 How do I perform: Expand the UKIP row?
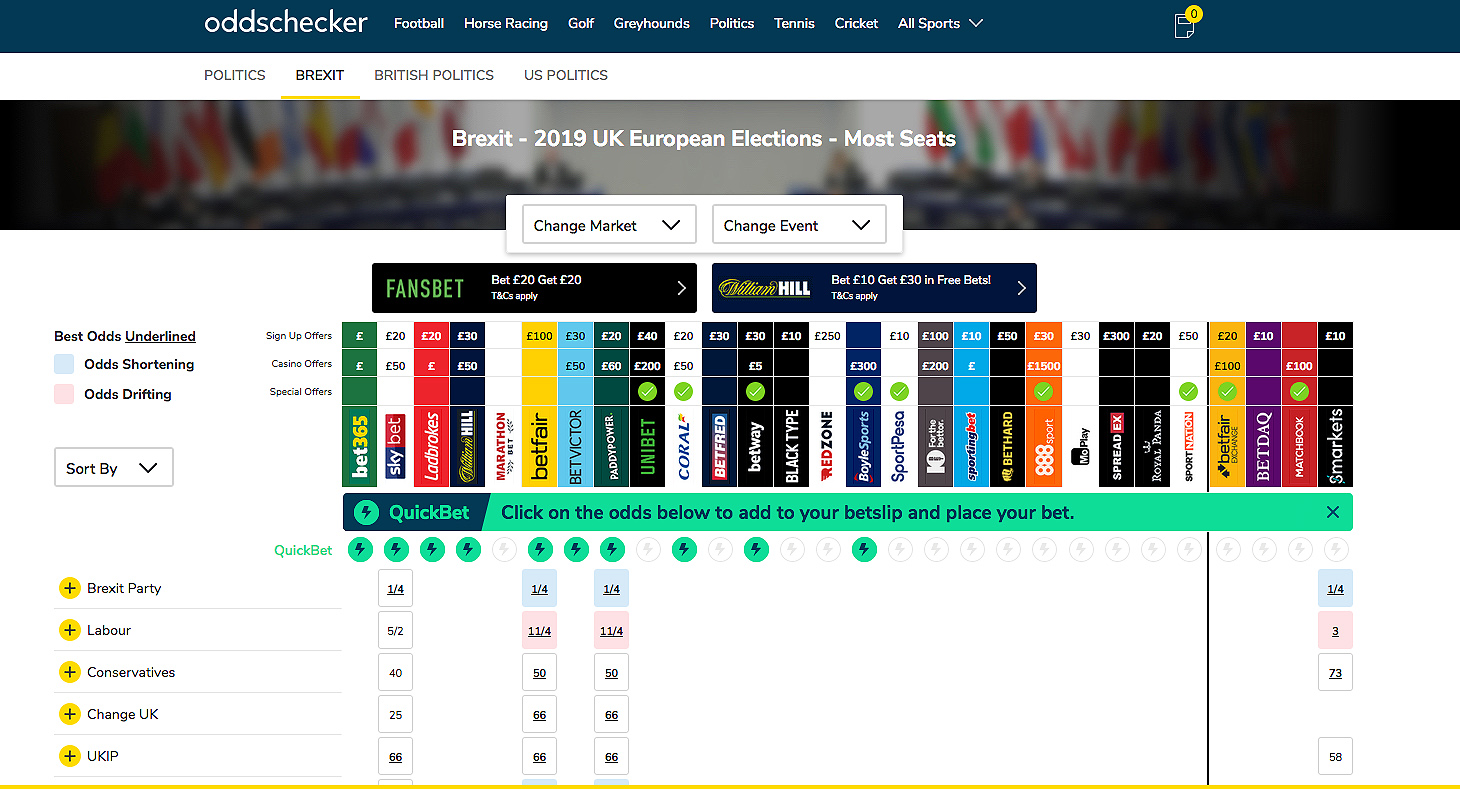[69, 756]
